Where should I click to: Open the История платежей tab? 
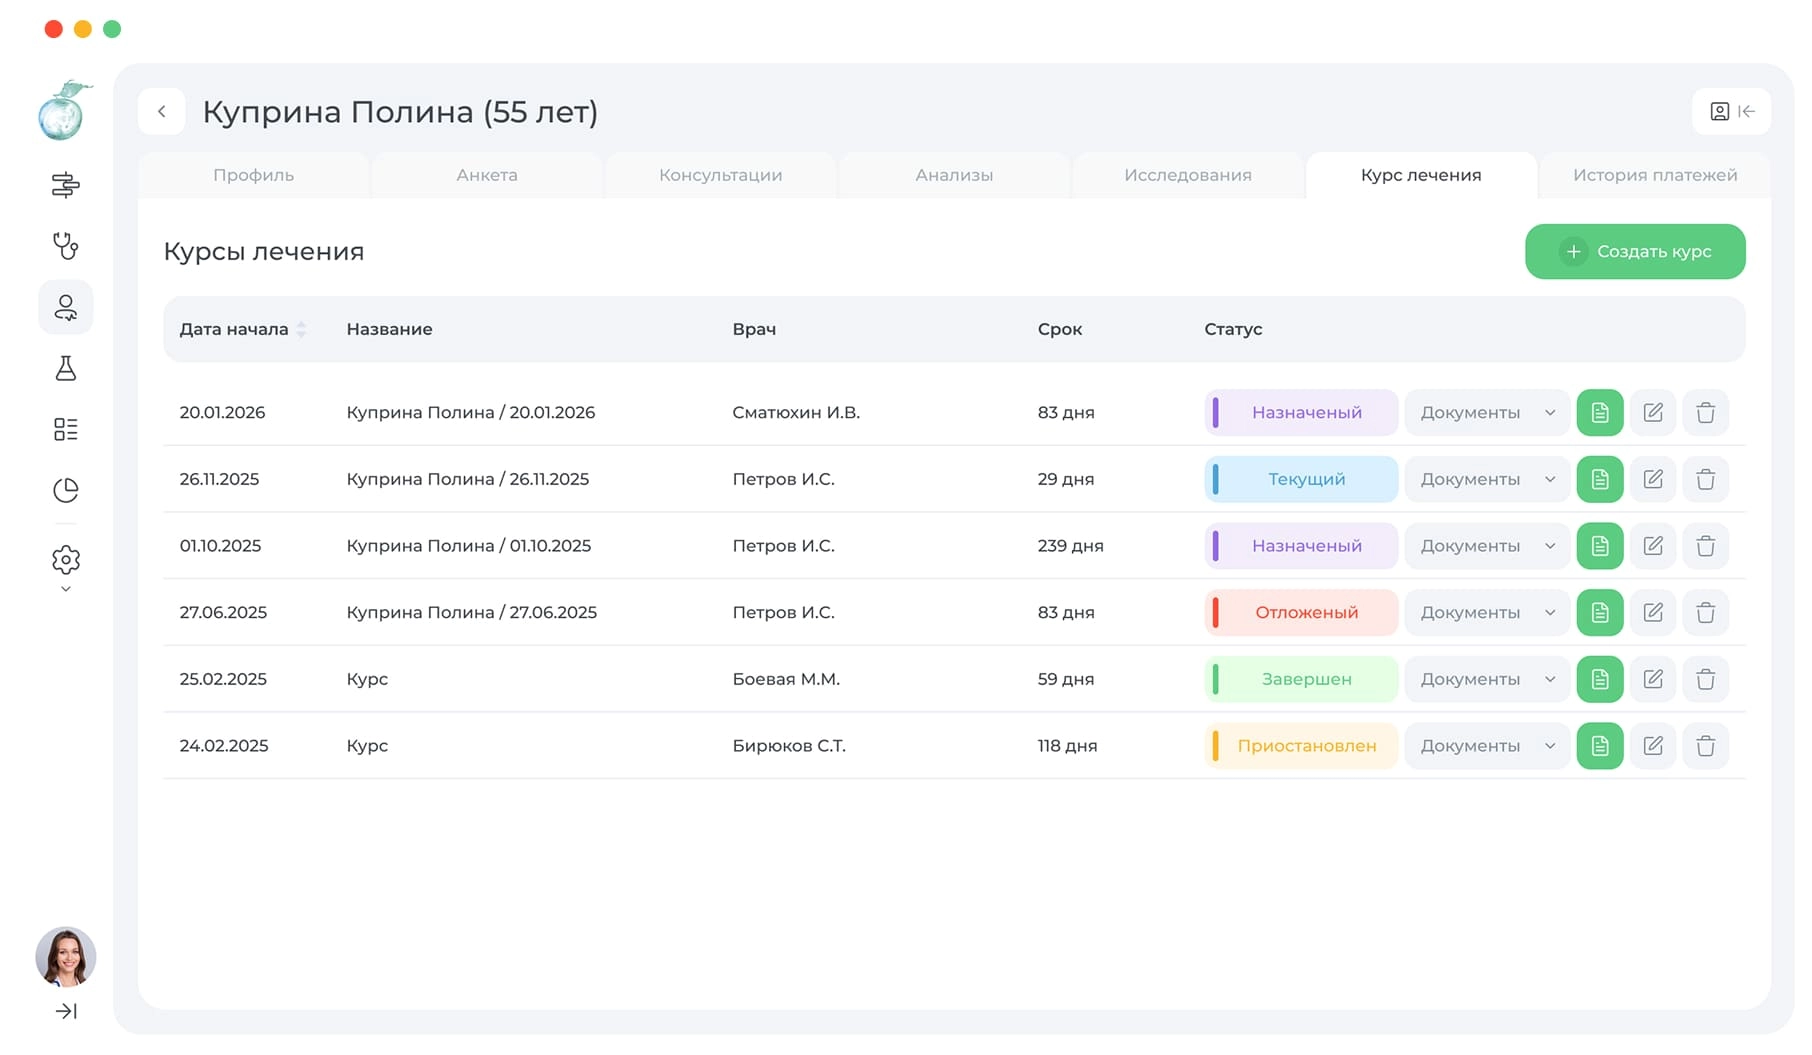click(1654, 175)
